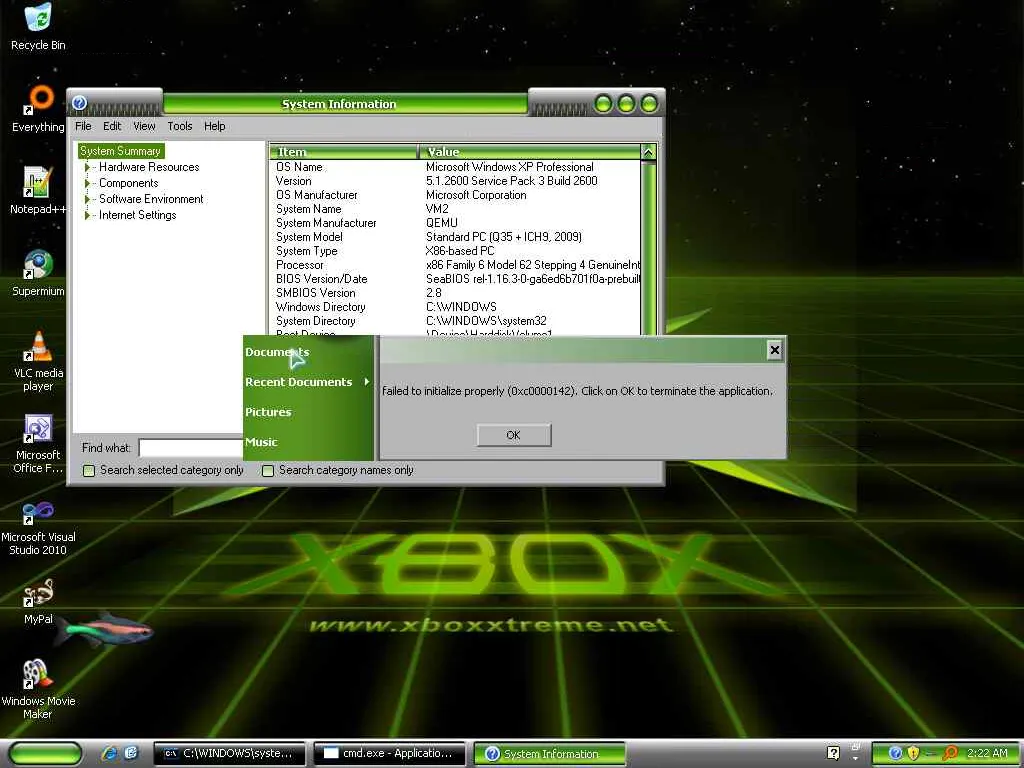1024x768 pixels.
Task: Click the Value column header
Action: click(x=530, y=152)
